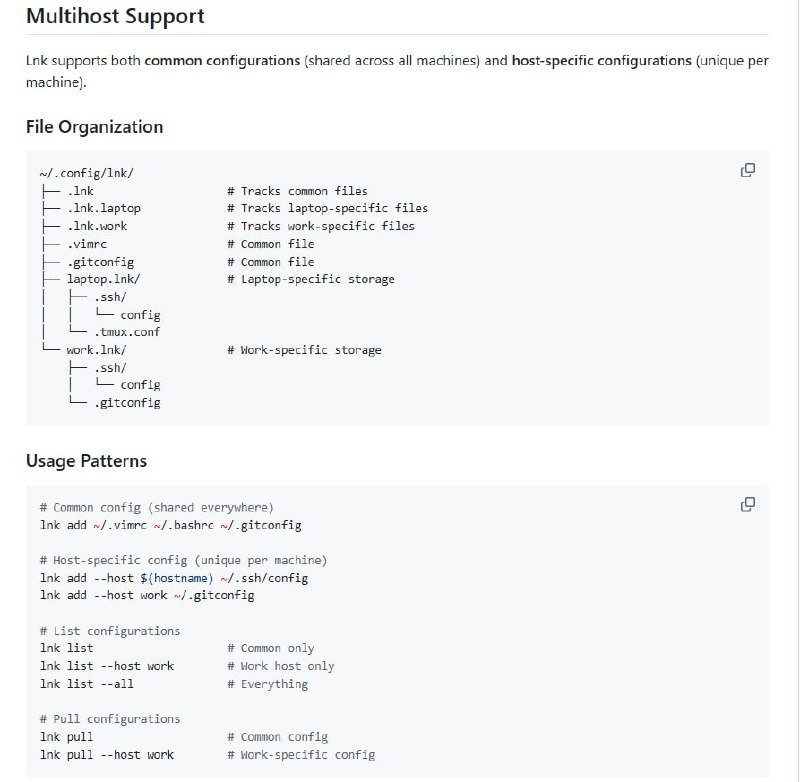
Task: Click the 'lnk add --host work ~/.gitconfig' line
Action: click(x=147, y=595)
